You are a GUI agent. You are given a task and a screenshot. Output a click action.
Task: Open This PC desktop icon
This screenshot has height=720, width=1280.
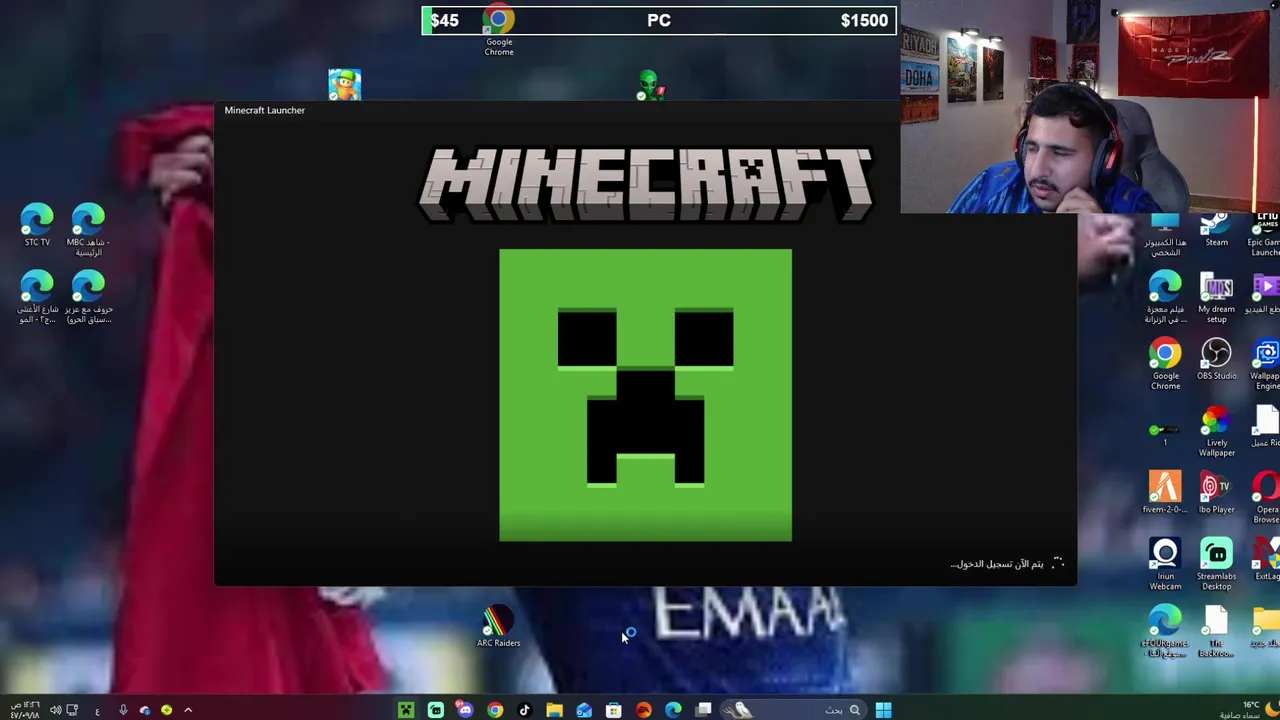tap(1165, 235)
